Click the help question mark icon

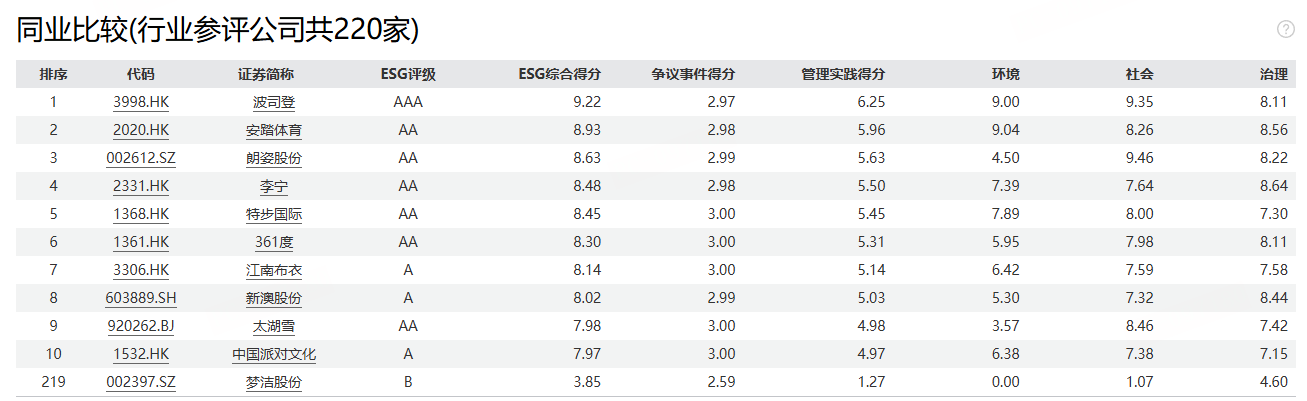1286,29
